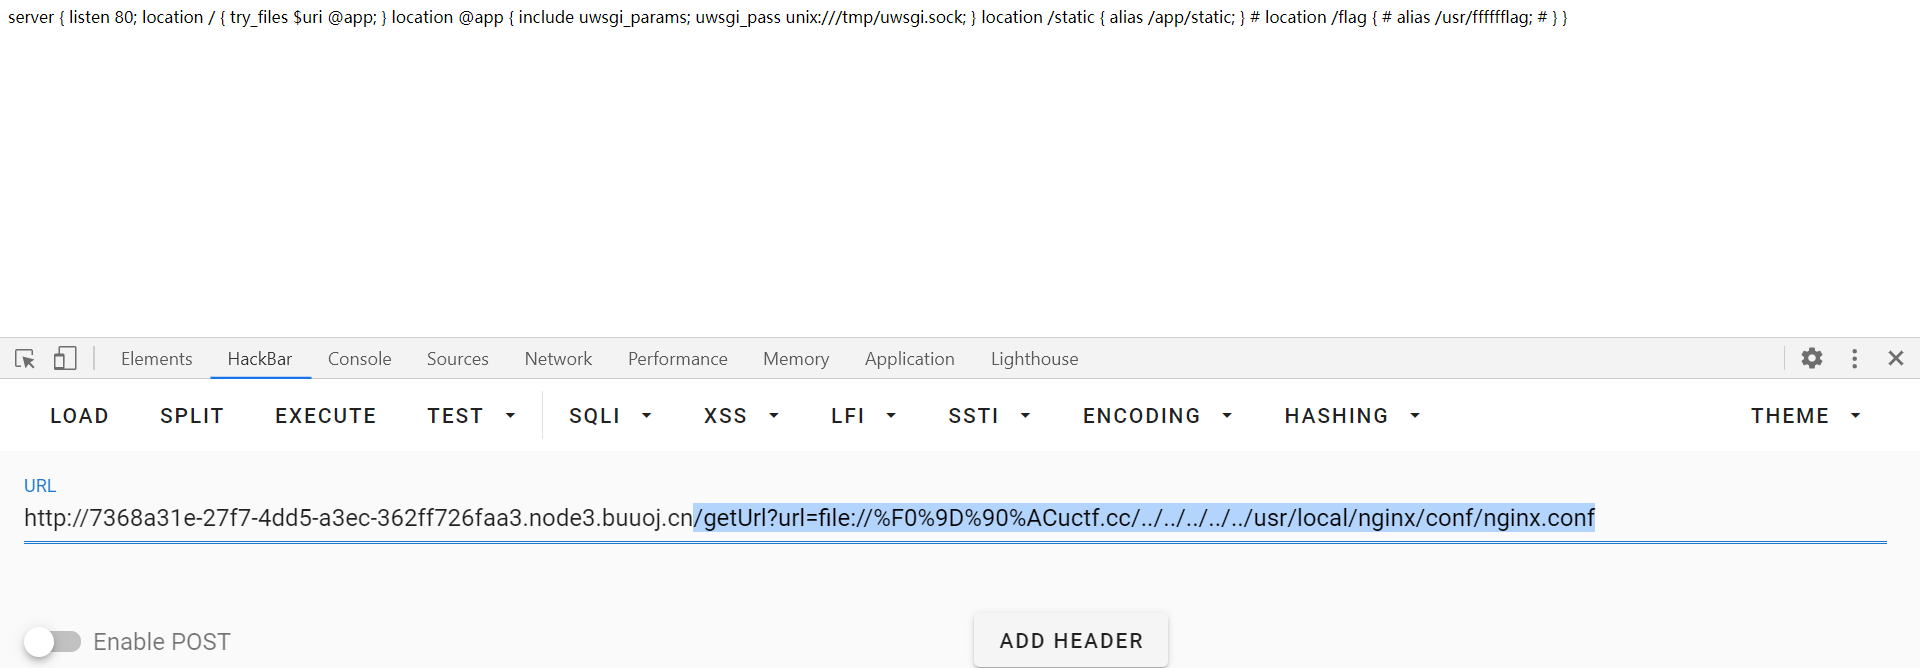The image size is (1920, 668).
Task: Open the DevTools three-dot menu
Action: [x=1855, y=358]
